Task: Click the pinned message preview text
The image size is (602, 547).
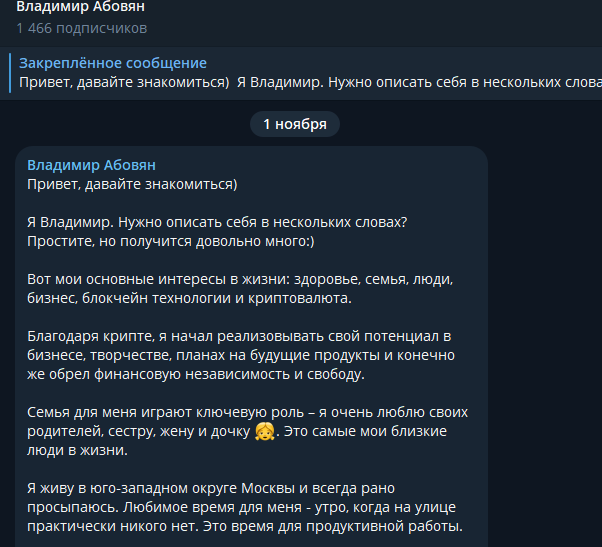Action: click(310, 82)
